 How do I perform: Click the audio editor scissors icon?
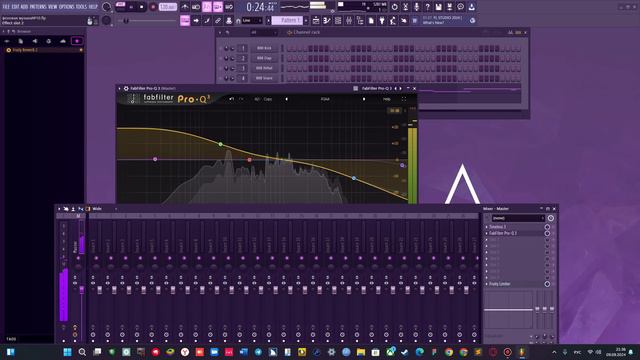pos(405,7)
